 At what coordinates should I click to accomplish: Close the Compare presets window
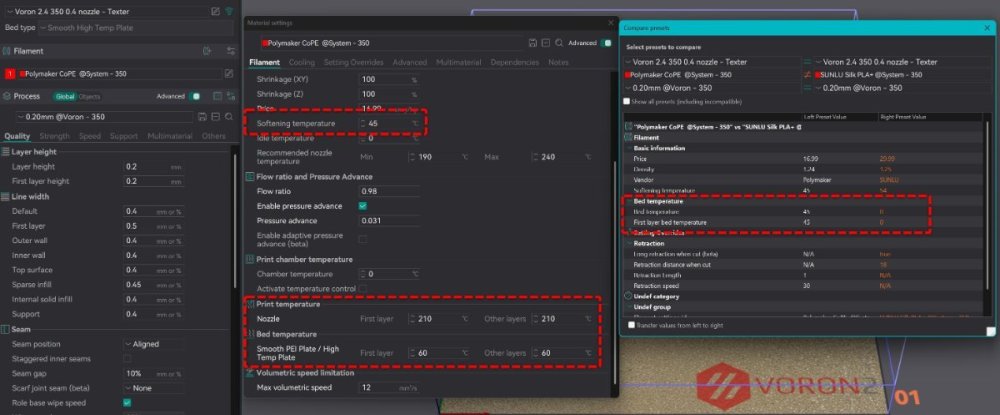click(x=987, y=28)
